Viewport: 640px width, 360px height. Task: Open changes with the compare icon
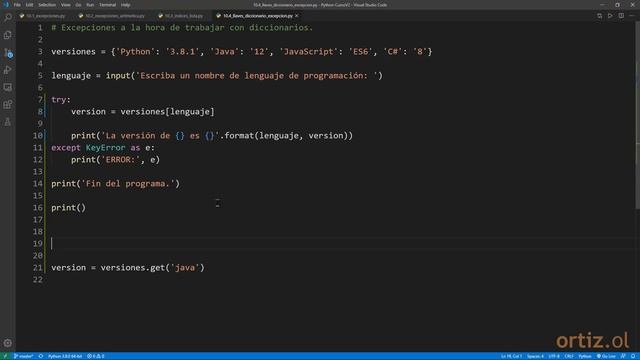[x=599, y=16]
